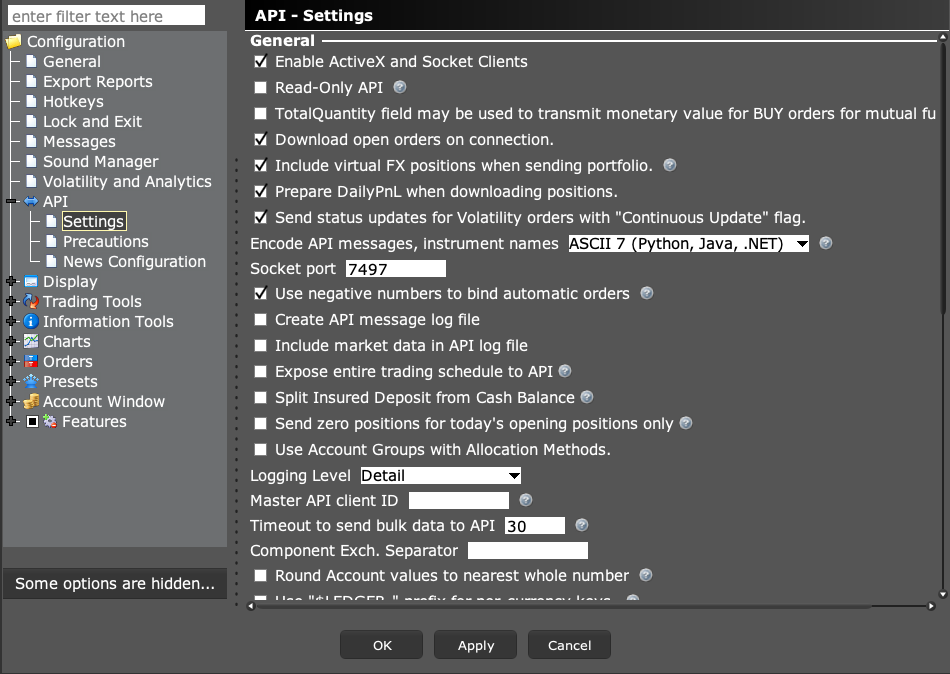Click the Display monitor icon
950x674 pixels.
pos(31,281)
